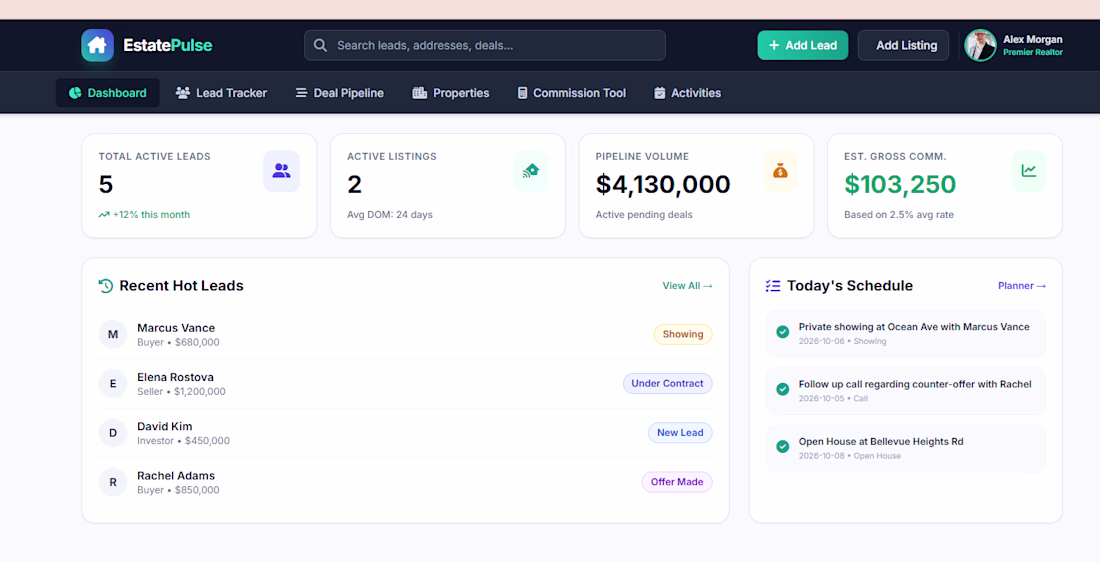Click the Today's Schedule checklist icon
The width and height of the screenshot is (1100, 562).
[x=773, y=286]
